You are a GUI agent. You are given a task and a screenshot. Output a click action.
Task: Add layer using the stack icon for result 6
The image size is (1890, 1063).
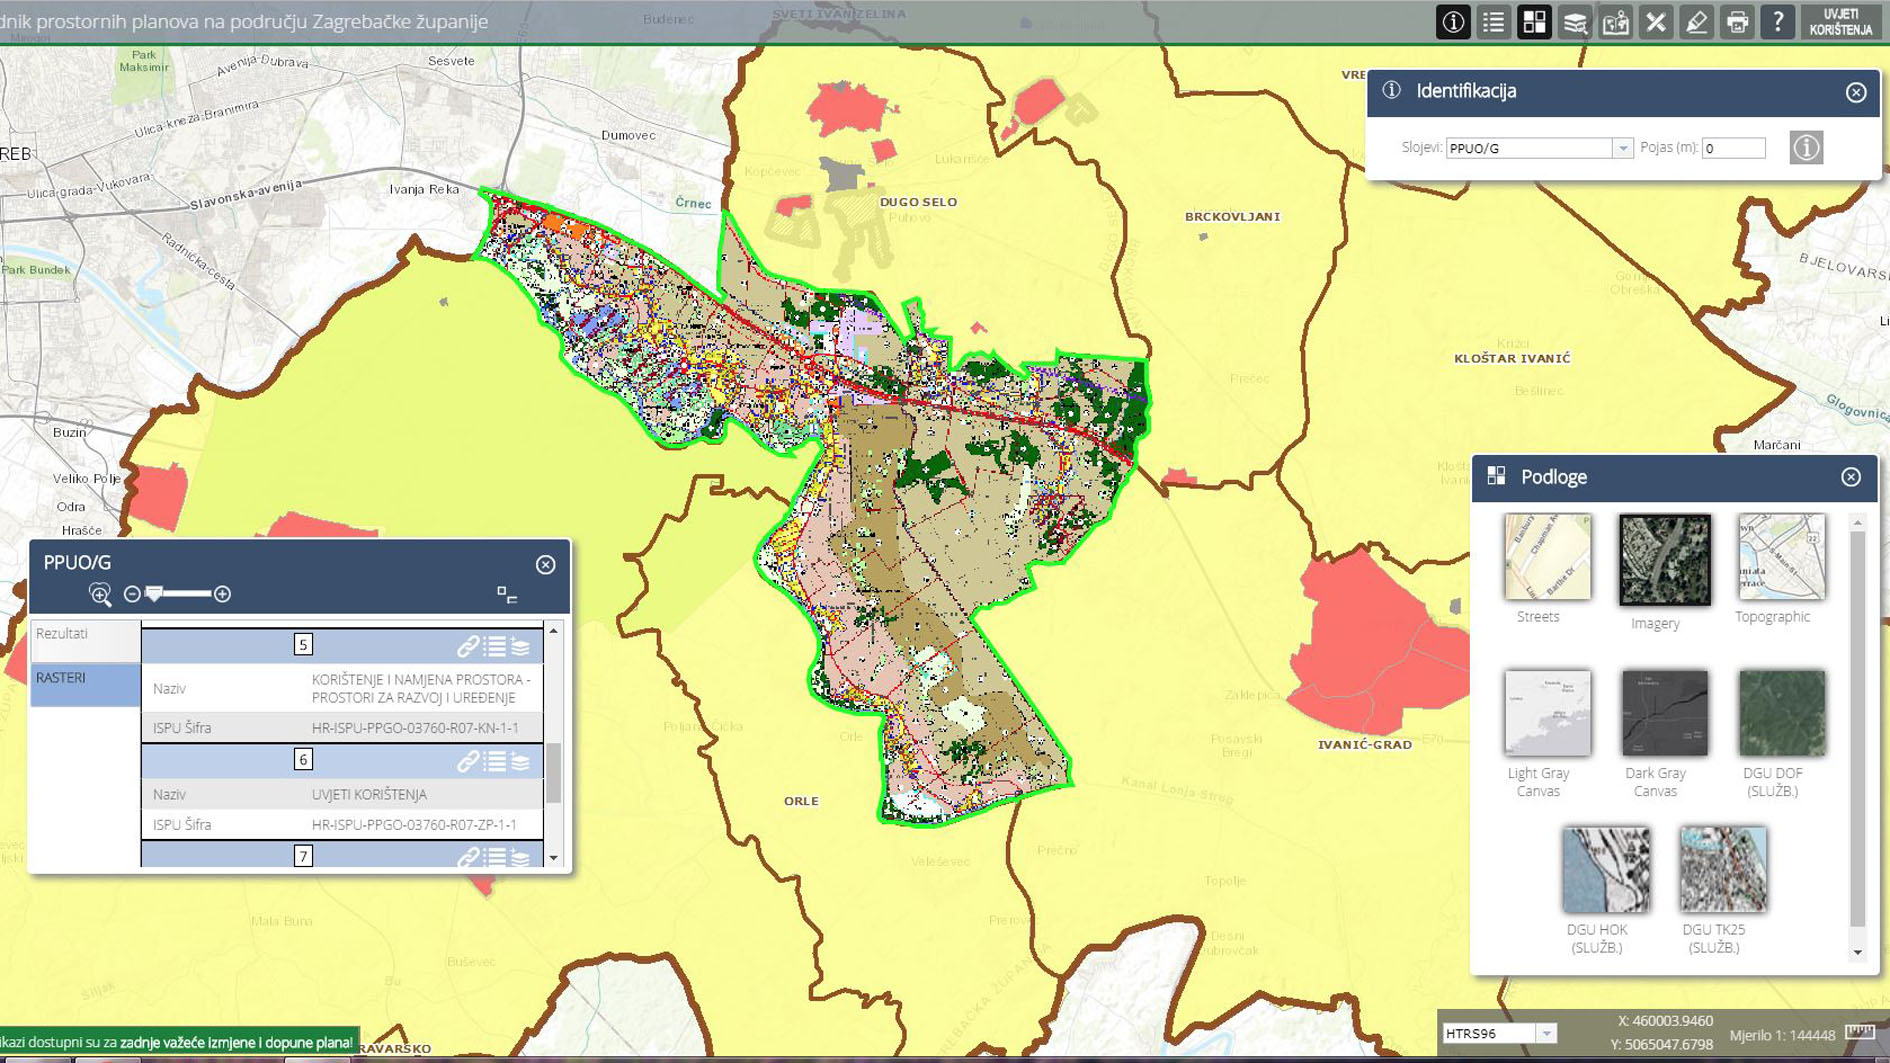point(521,761)
